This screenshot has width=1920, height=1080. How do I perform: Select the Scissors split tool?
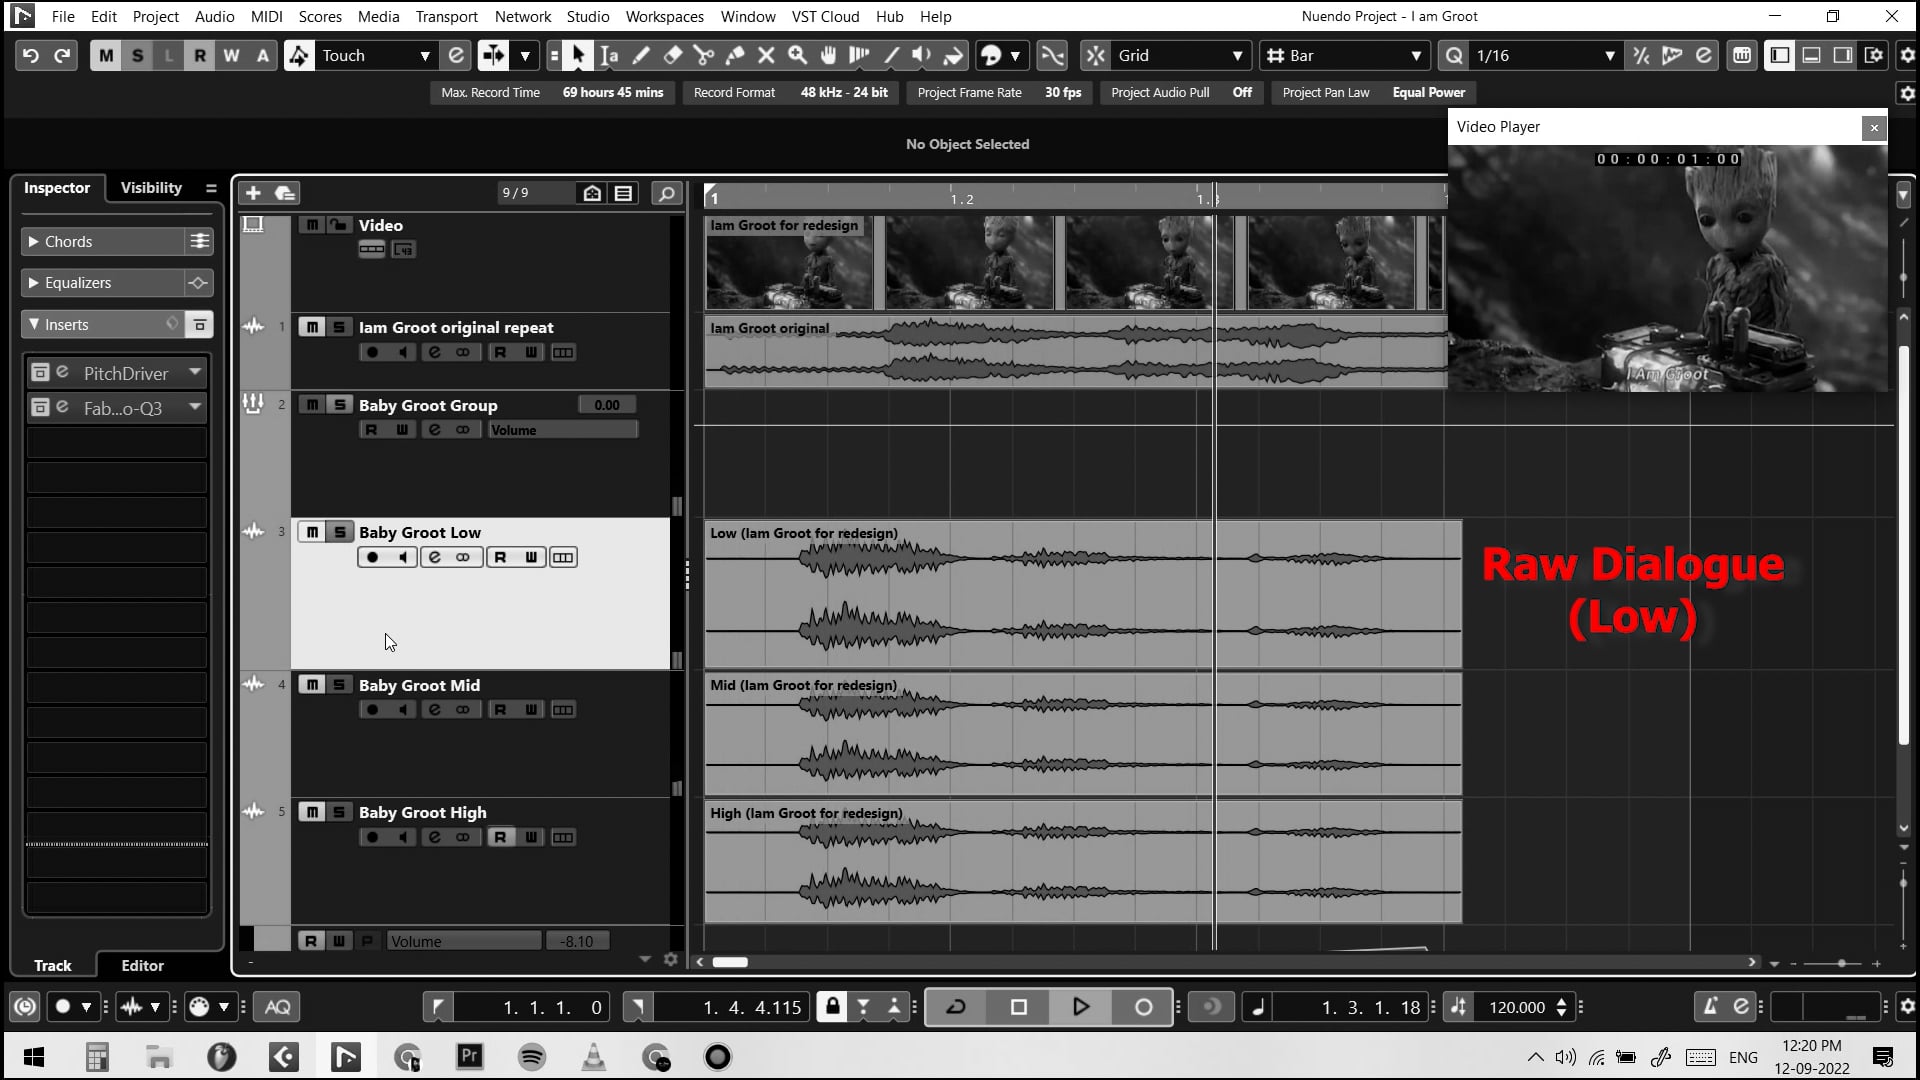704,56
